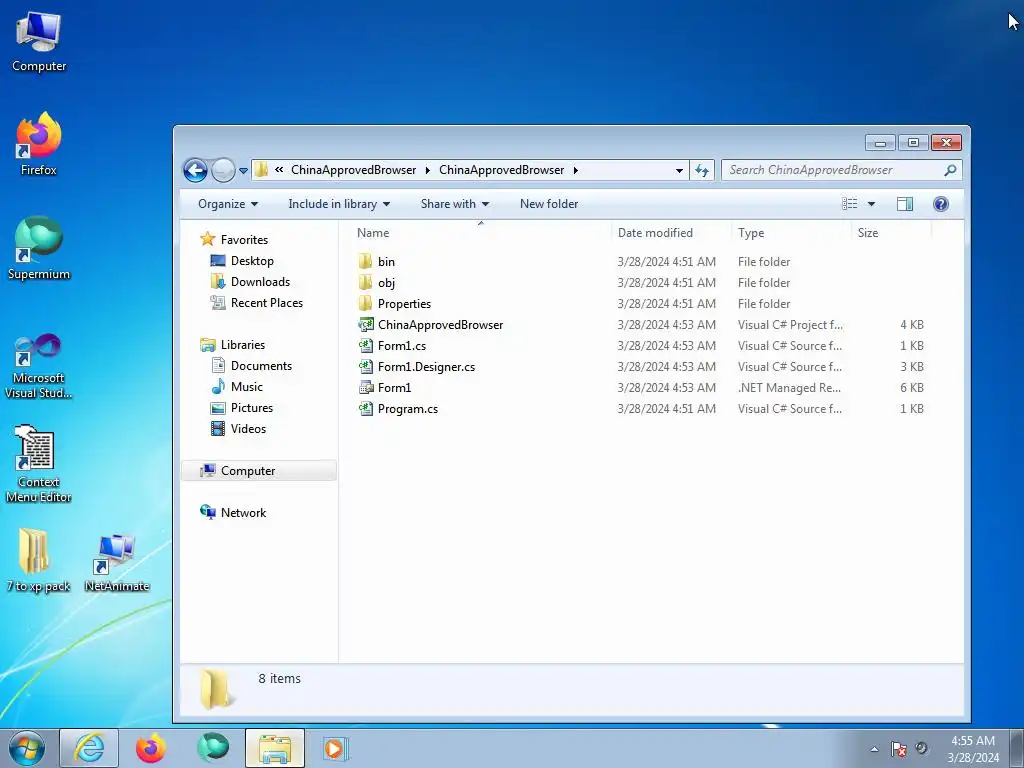Select Computer in navigation pane
The width and height of the screenshot is (1024, 768).
(259, 471)
